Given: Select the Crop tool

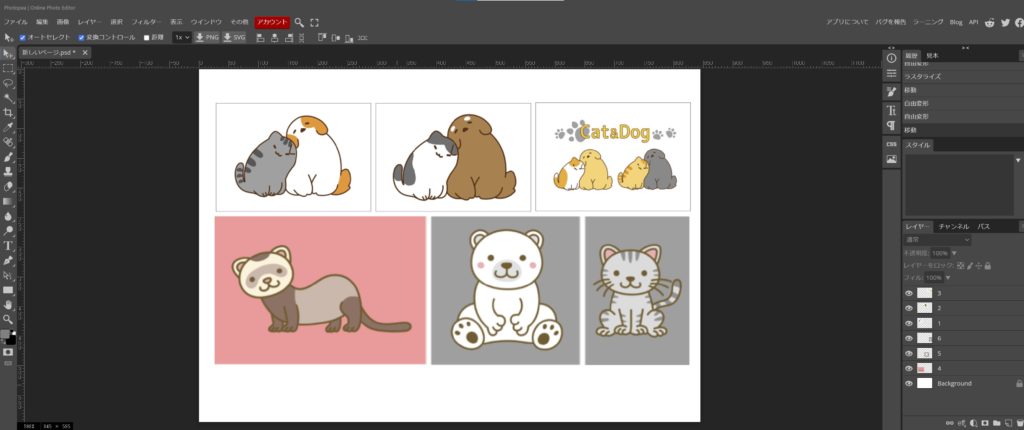Looking at the screenshot, I should pyautogui.click(x=8, y=112).
